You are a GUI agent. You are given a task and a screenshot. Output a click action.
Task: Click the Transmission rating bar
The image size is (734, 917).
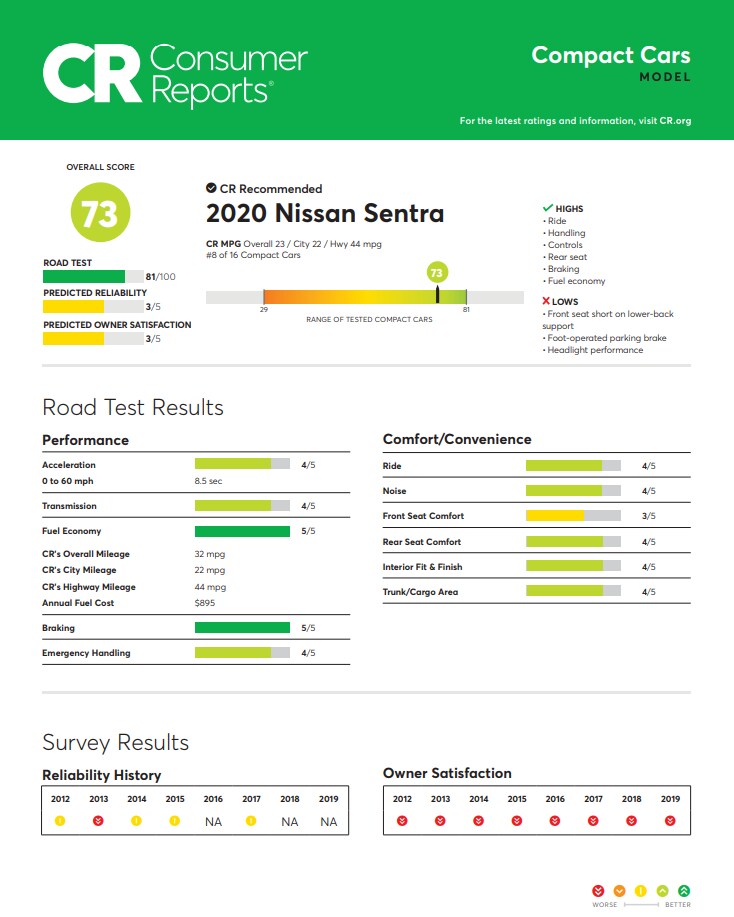click(x=242, y=505)
